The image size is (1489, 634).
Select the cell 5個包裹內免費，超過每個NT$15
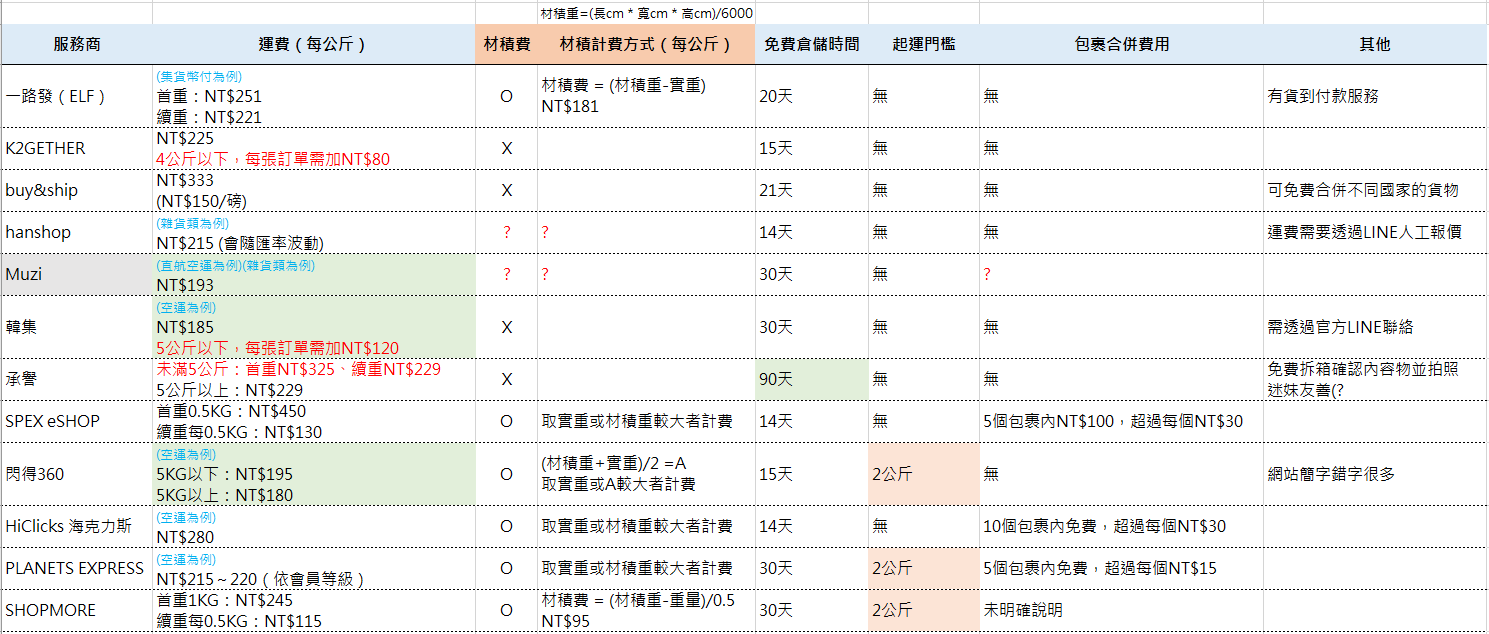(x=1121, y=568)
